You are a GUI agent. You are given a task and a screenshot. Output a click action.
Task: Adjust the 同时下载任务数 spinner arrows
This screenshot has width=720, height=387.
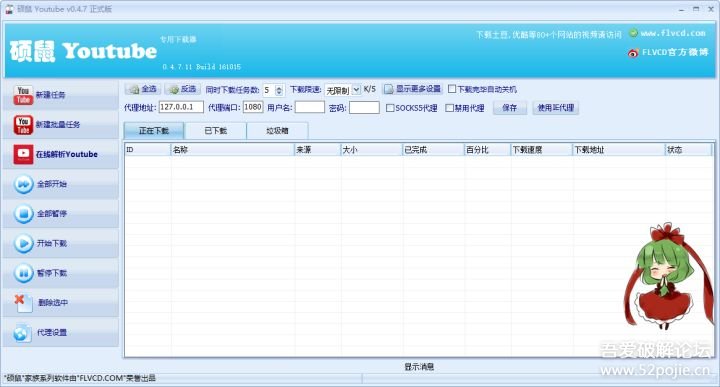pyautogui.click(x=279, y=90)
